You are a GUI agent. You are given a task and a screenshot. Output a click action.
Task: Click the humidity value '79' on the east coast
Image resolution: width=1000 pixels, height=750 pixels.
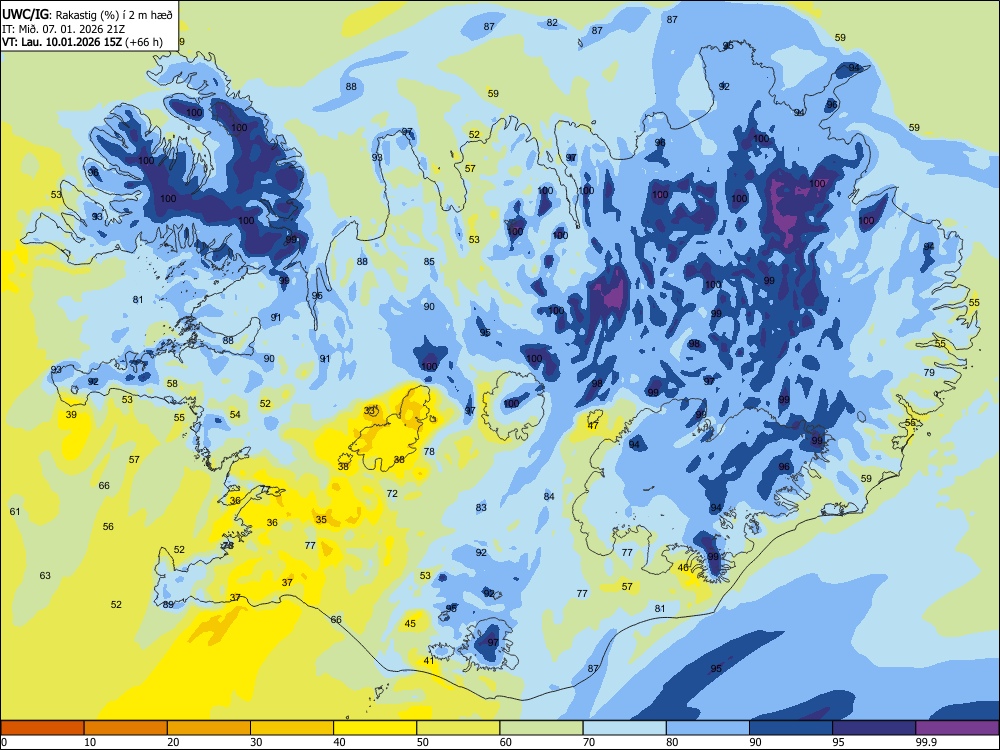pos(929,372)
